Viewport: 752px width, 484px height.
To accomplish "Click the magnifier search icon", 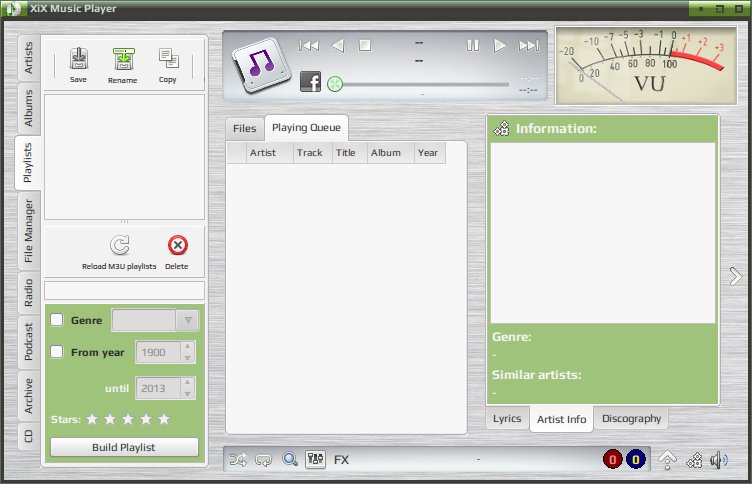I will tap(290, 459).
